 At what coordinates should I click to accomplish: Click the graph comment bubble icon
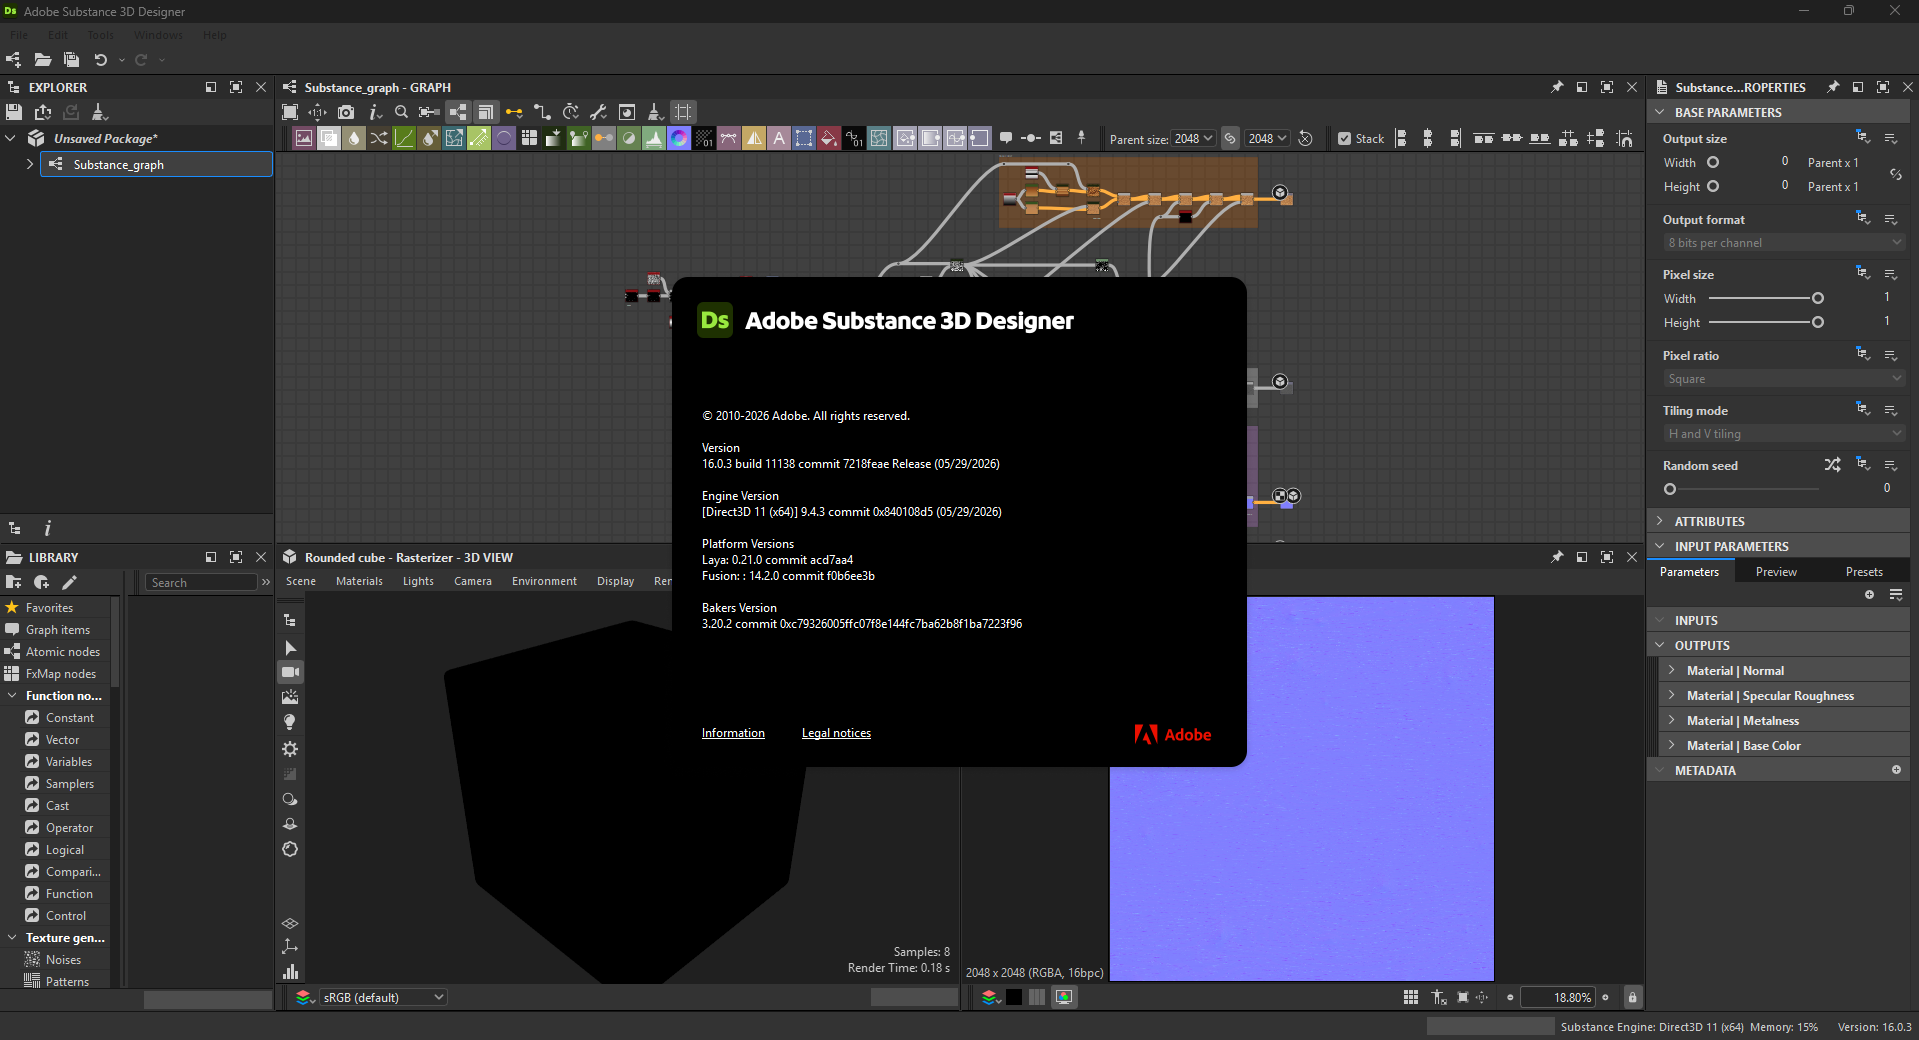point(1006,138)
